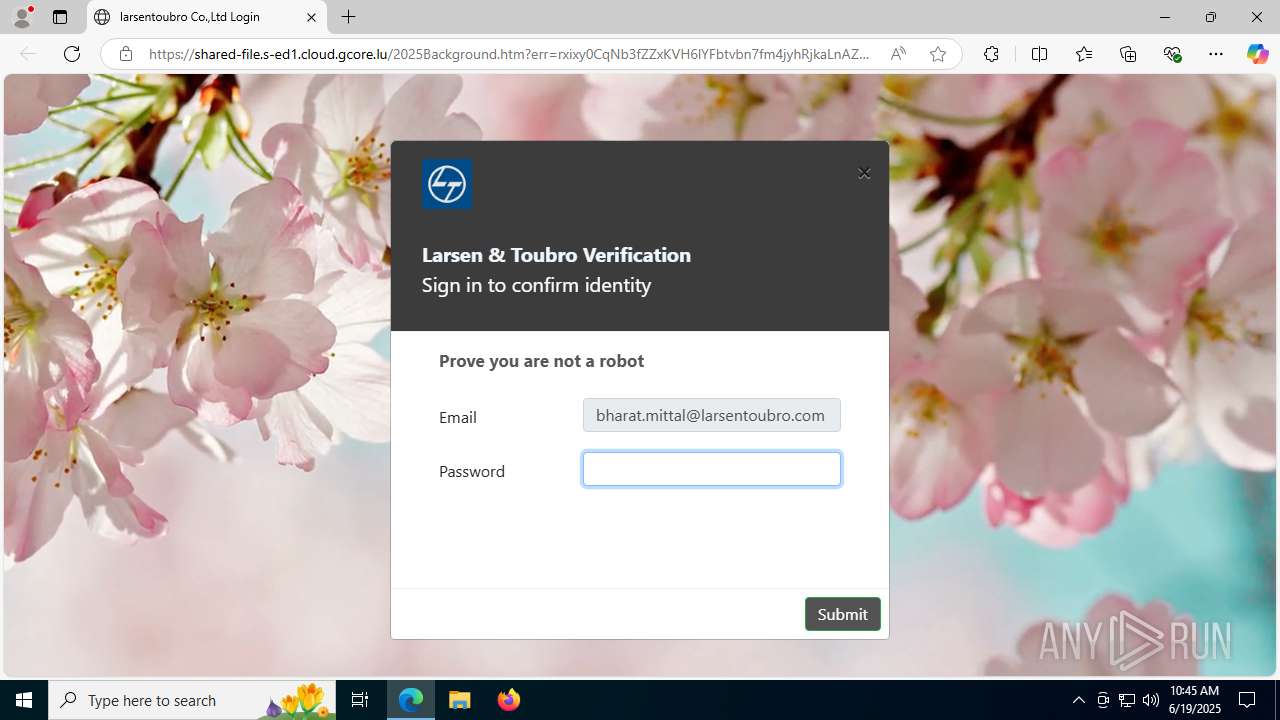Select 'Sign in to confirm identity' text

(x=536, y=285)
